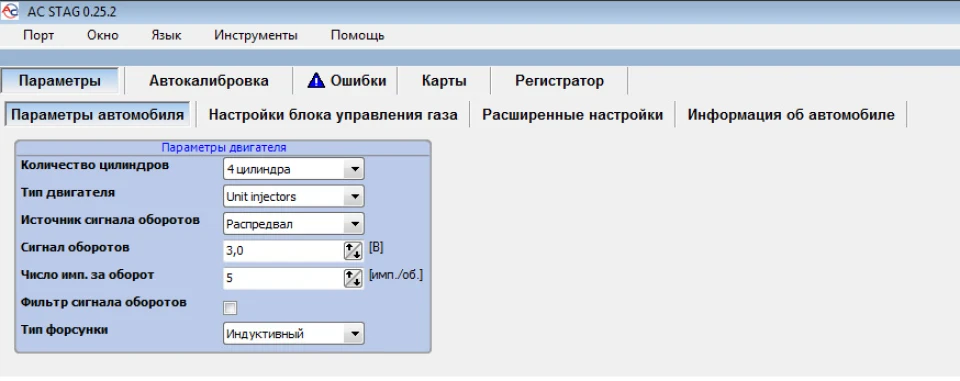Viewport: 960px width, 381px height.
Task: Open the Информация об автомобиле sub-tab
Action: point(791,115)
